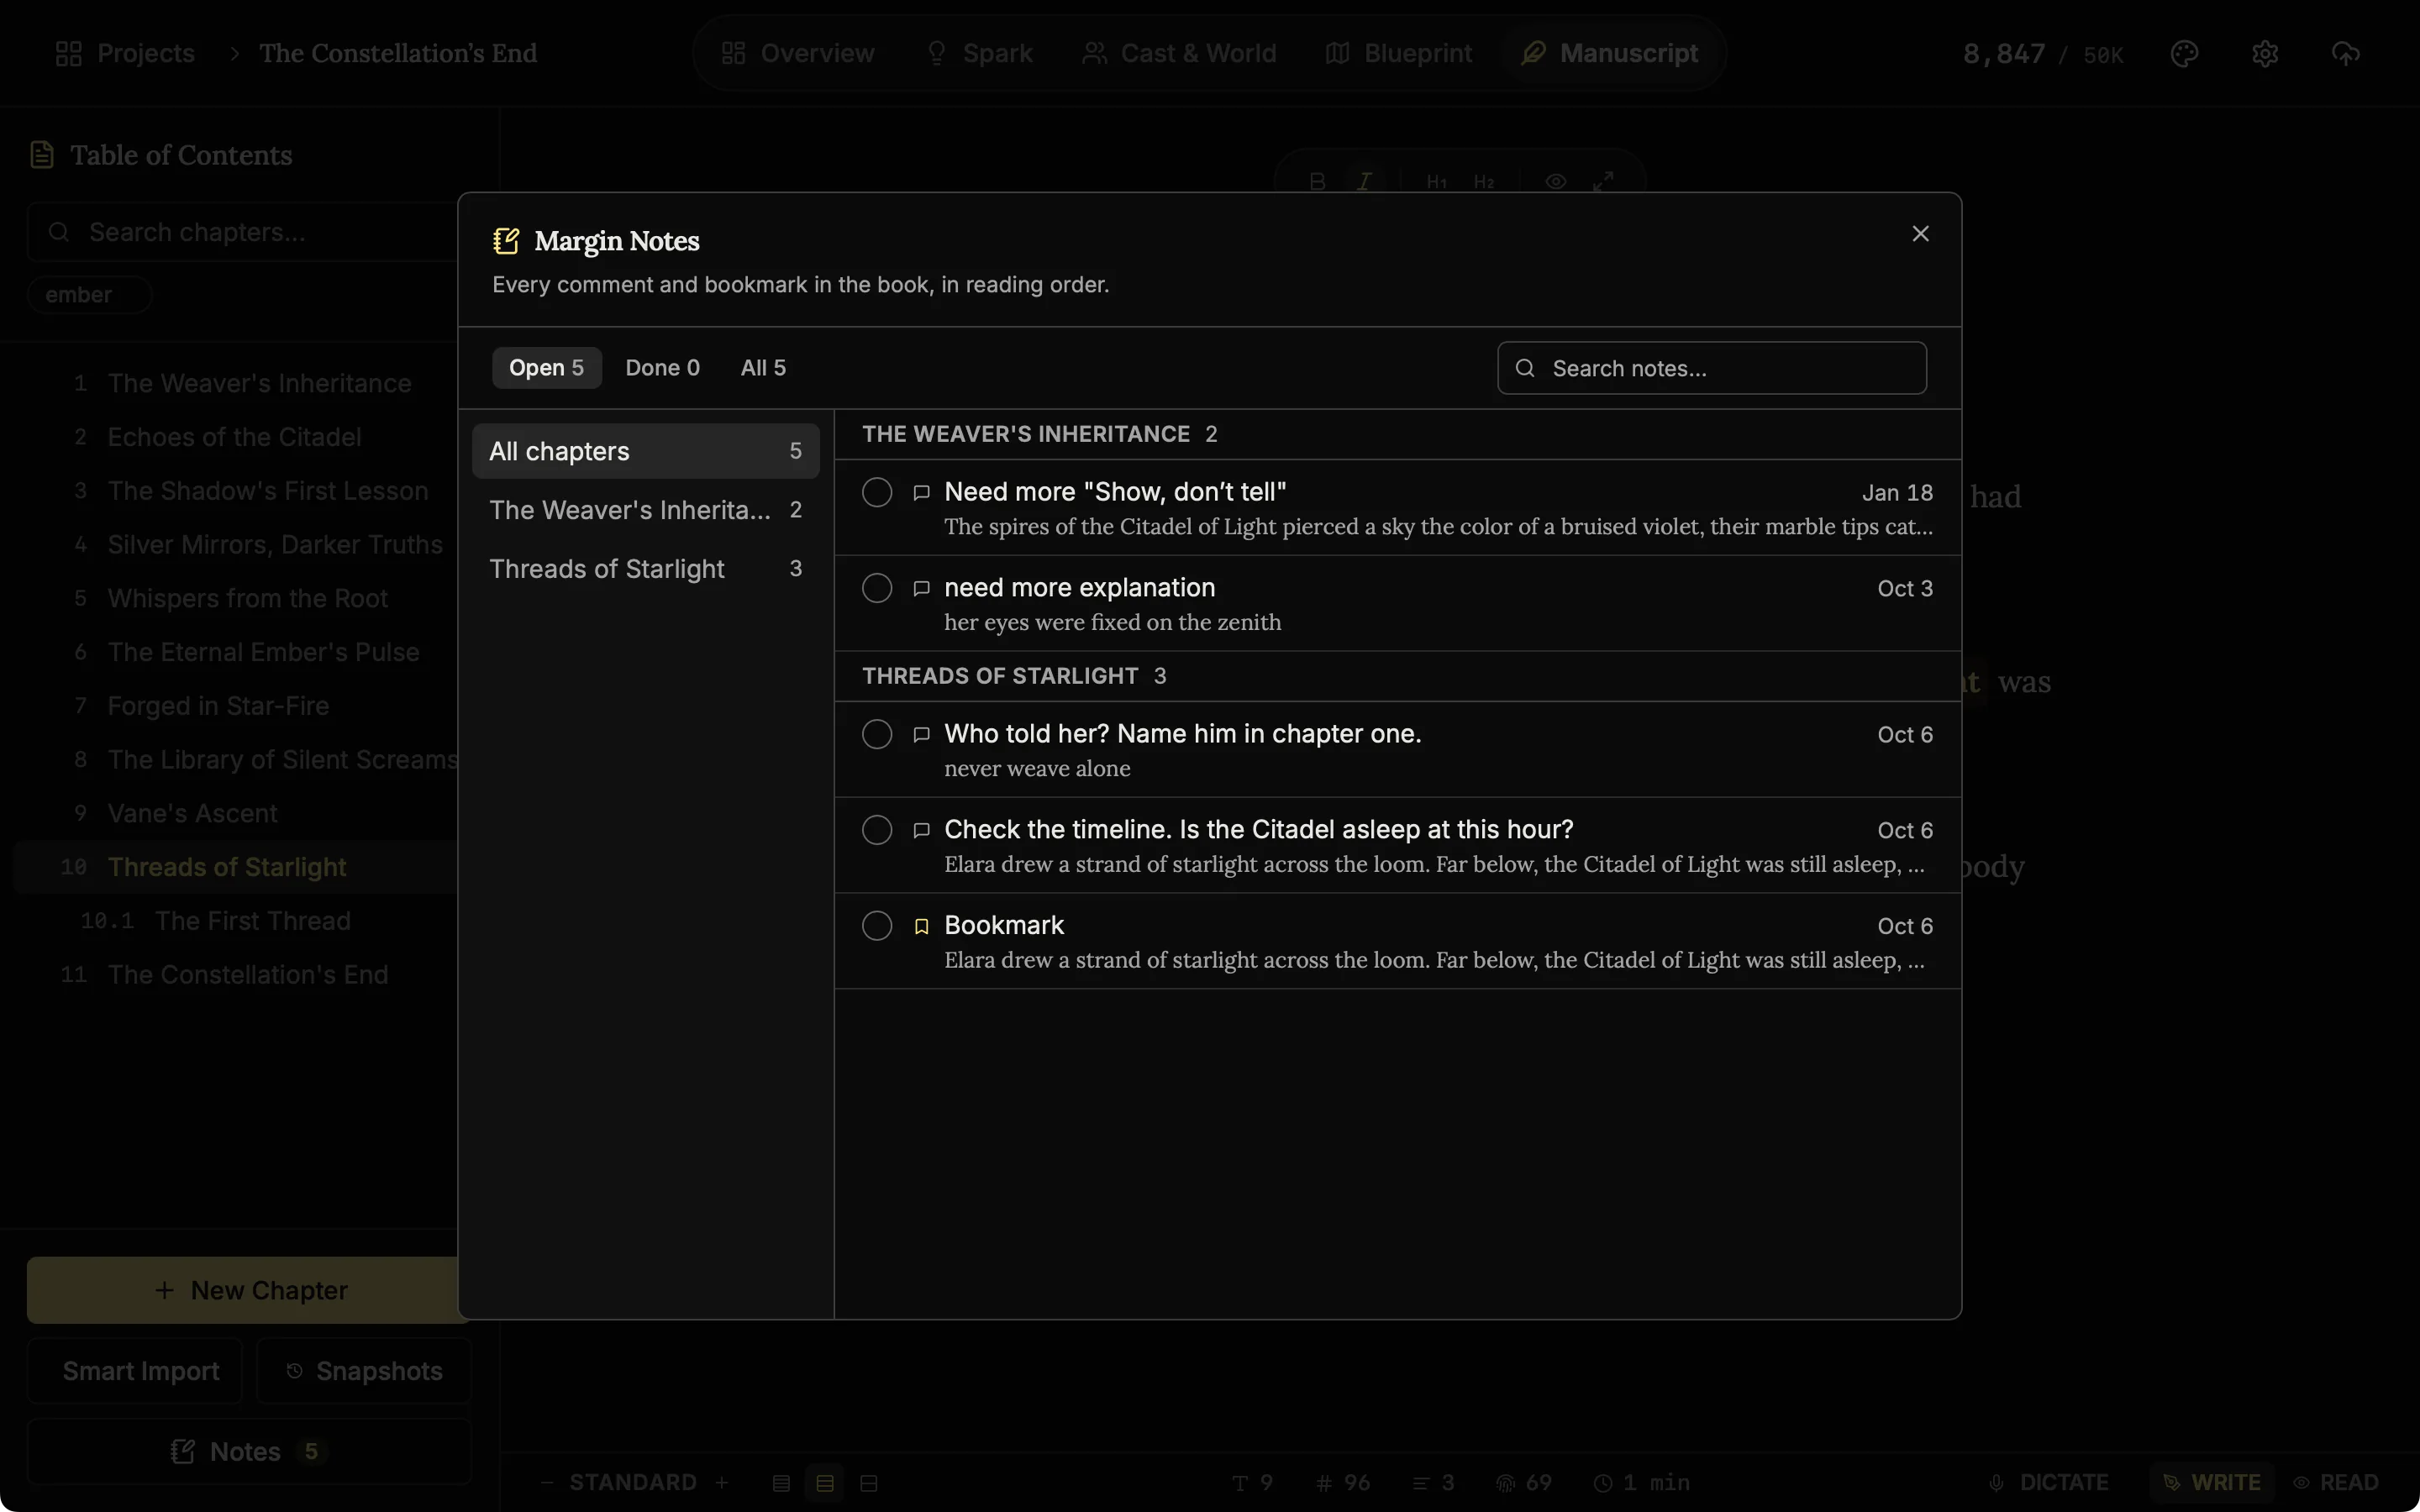This screenshot has height=1512, width=2420.
Task: Switch to the Done 0 filter tab
Action: point(662,368)
